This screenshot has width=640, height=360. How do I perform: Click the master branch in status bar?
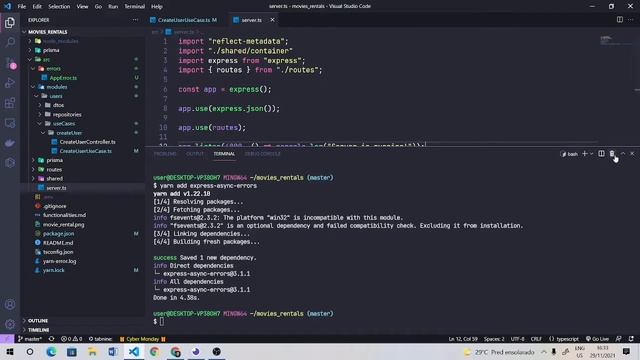(30, 339)
